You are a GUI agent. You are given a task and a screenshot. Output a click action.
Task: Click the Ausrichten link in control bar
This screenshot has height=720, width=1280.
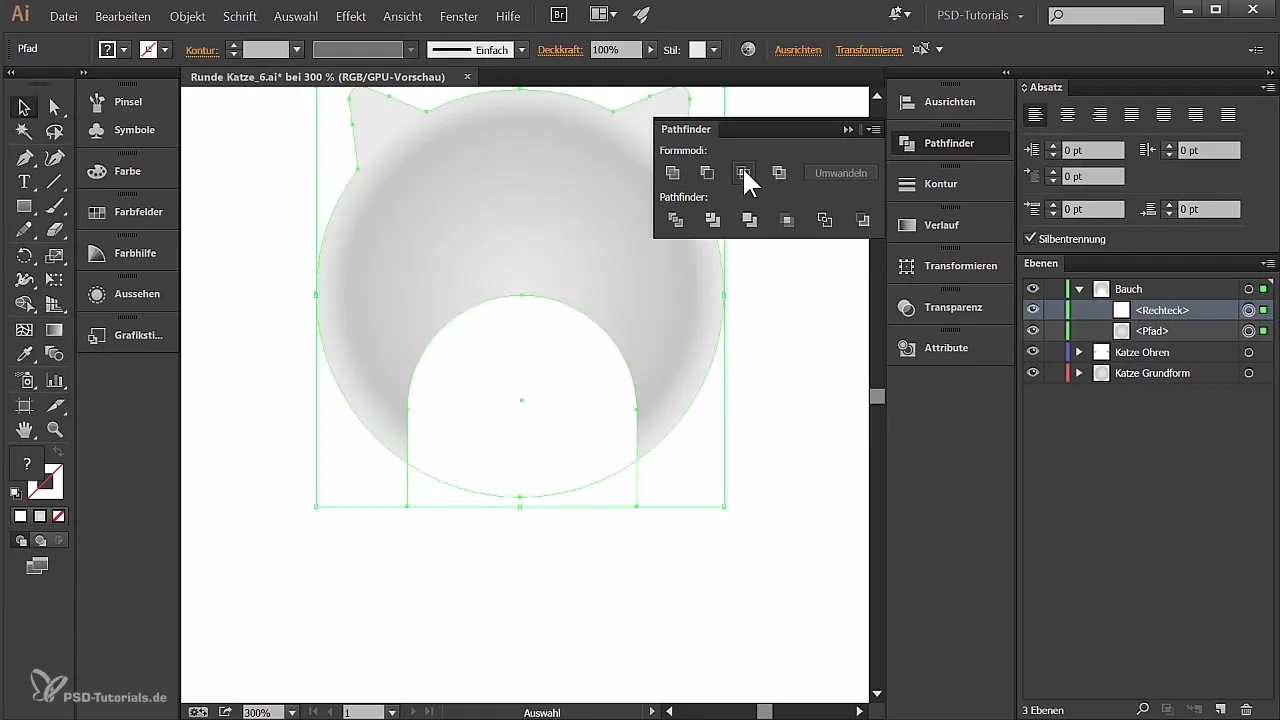[798, 50]
